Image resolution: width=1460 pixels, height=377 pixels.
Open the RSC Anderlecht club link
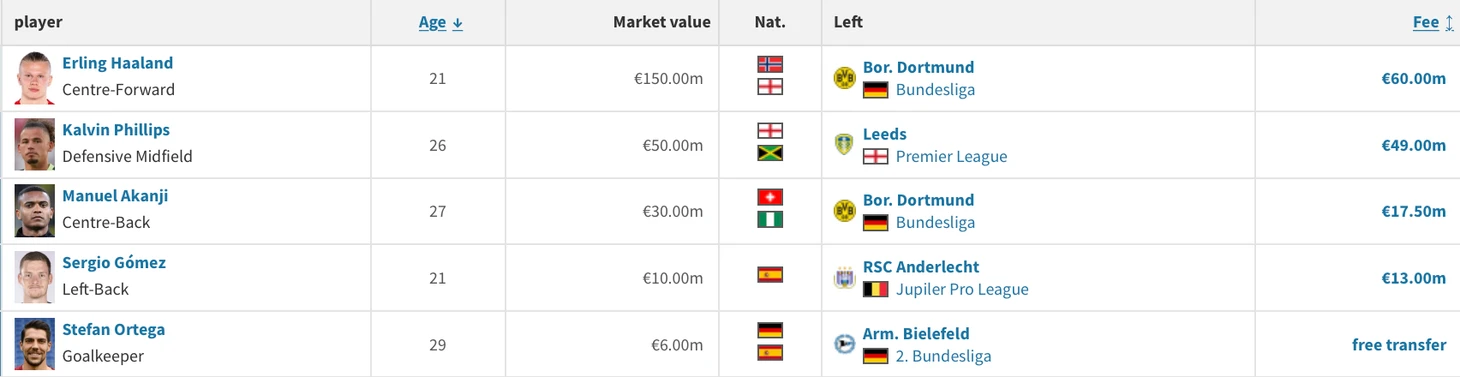click(921, 267)
